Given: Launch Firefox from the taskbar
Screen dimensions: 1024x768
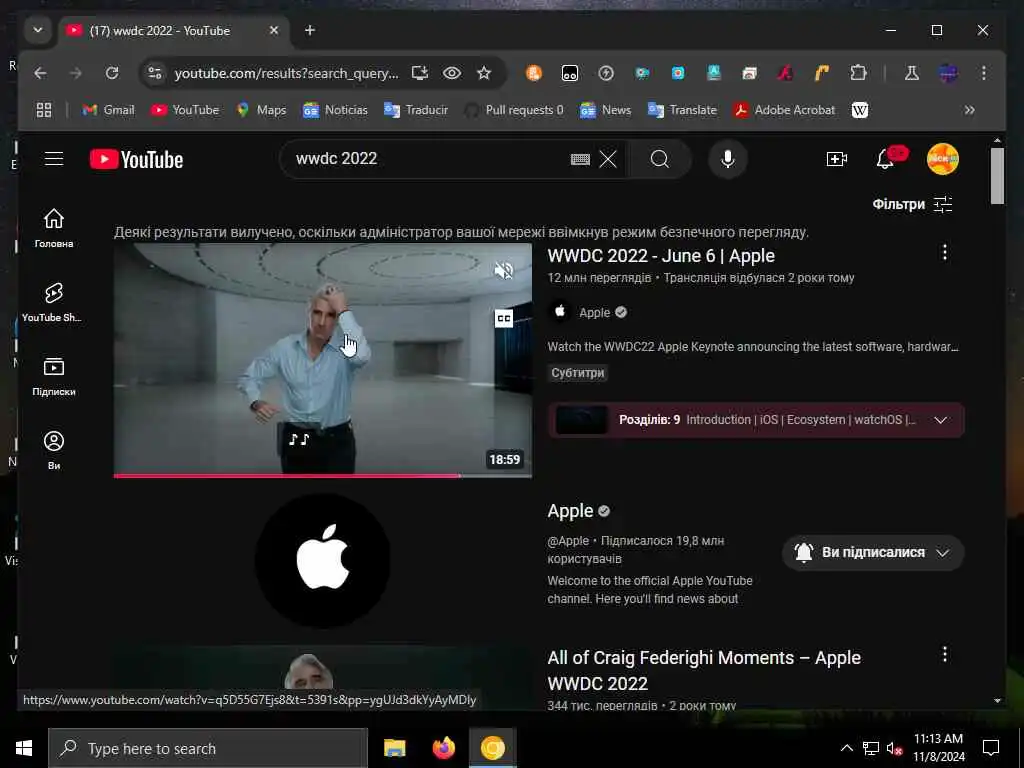Looking at the screenshot, I should pos(443,748).
